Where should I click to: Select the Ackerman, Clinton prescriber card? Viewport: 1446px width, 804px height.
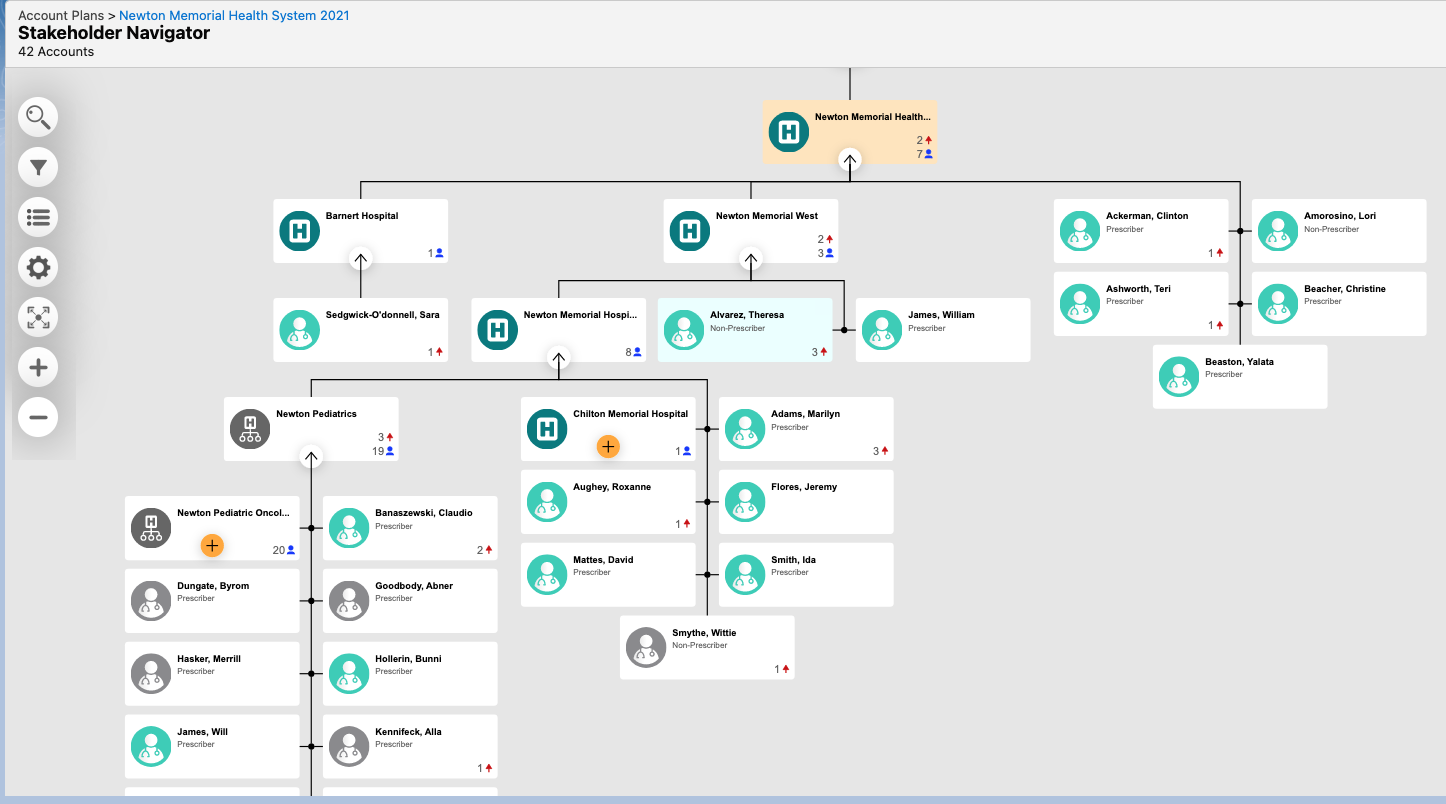point(1140,231)
